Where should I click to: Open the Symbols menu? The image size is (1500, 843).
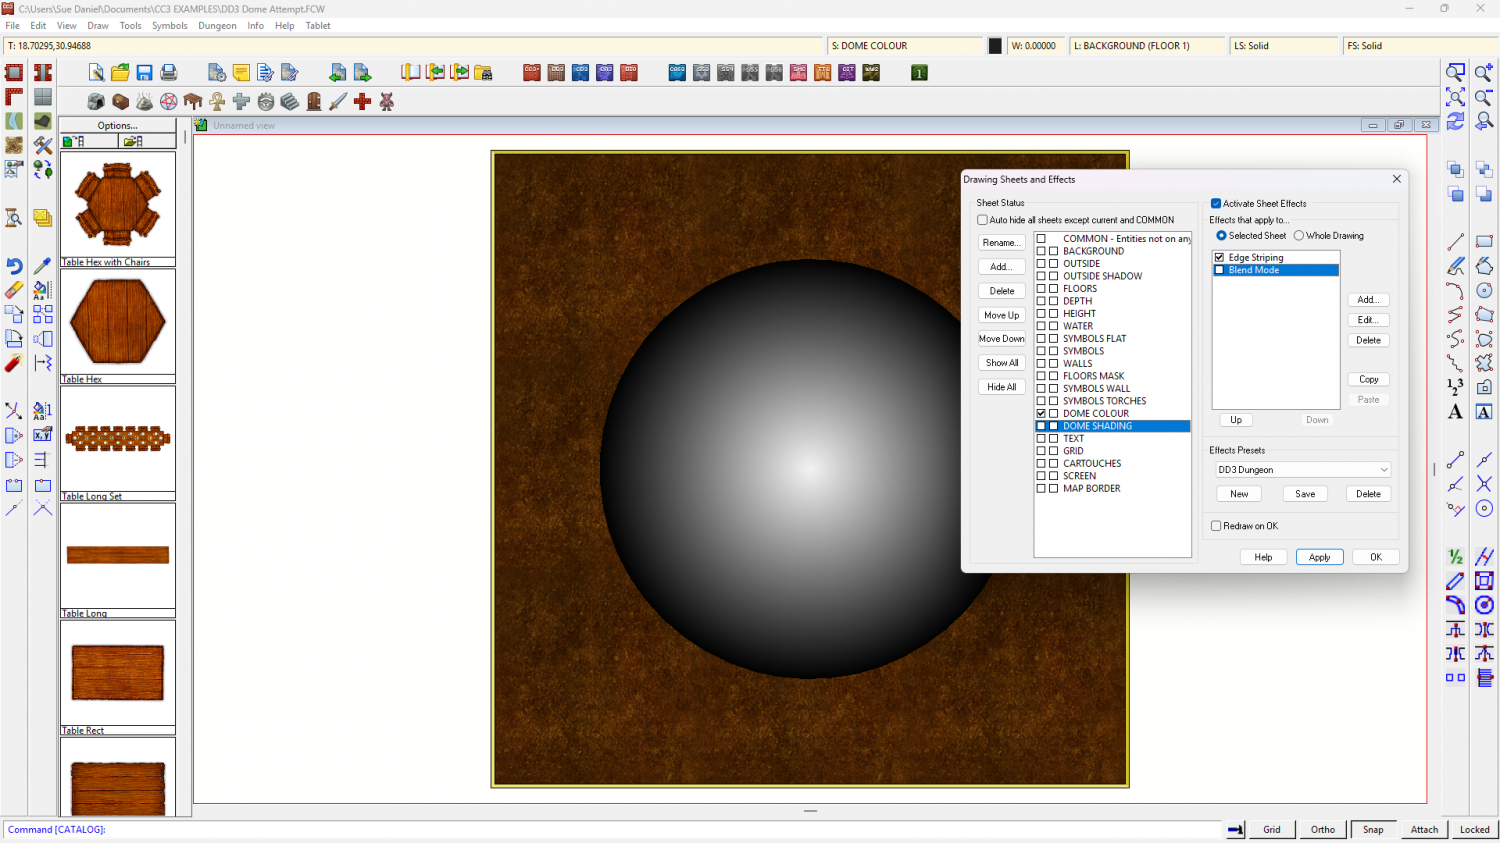(169, 26)
